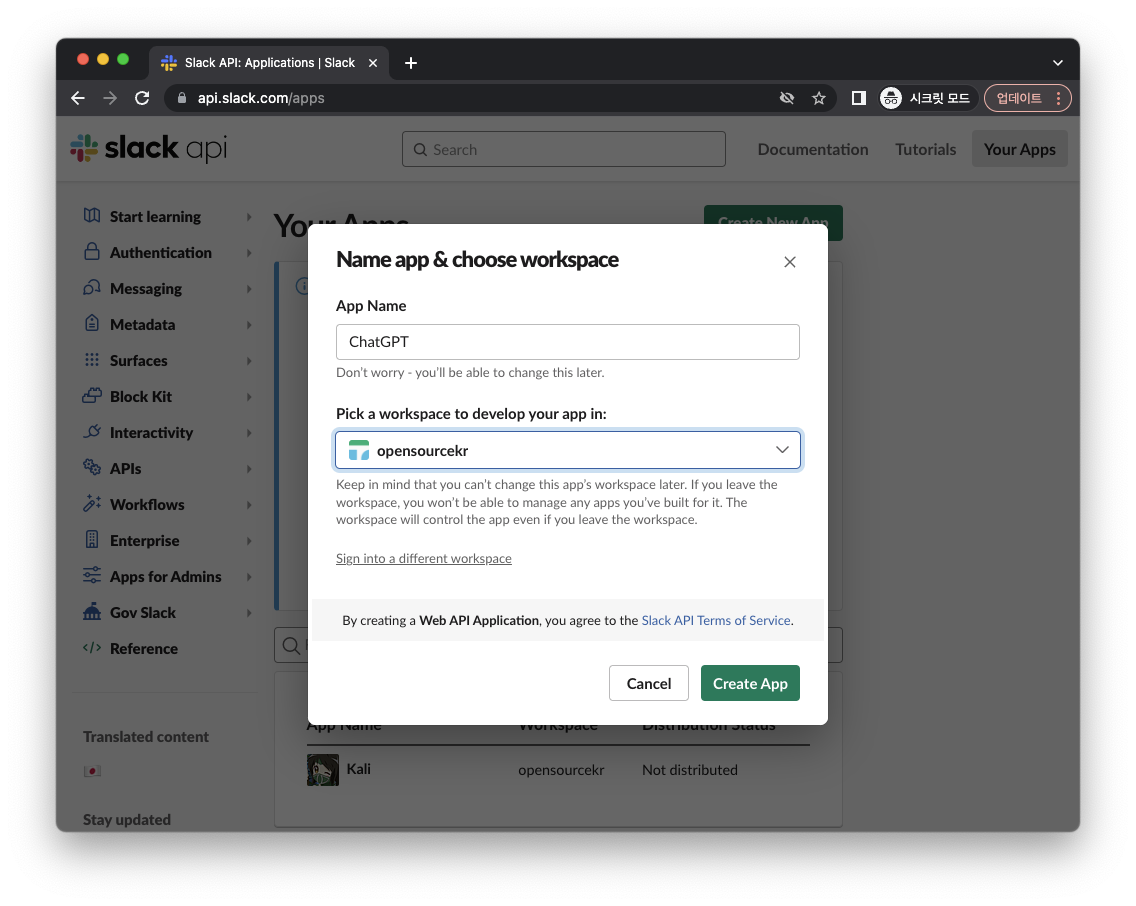Click the APIs gears icon

coord(92,467)
